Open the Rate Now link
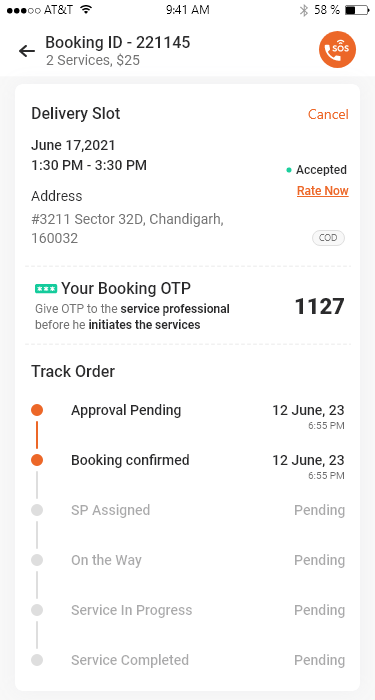This screenshot has width=375, height=700. (x=323, y=191)
